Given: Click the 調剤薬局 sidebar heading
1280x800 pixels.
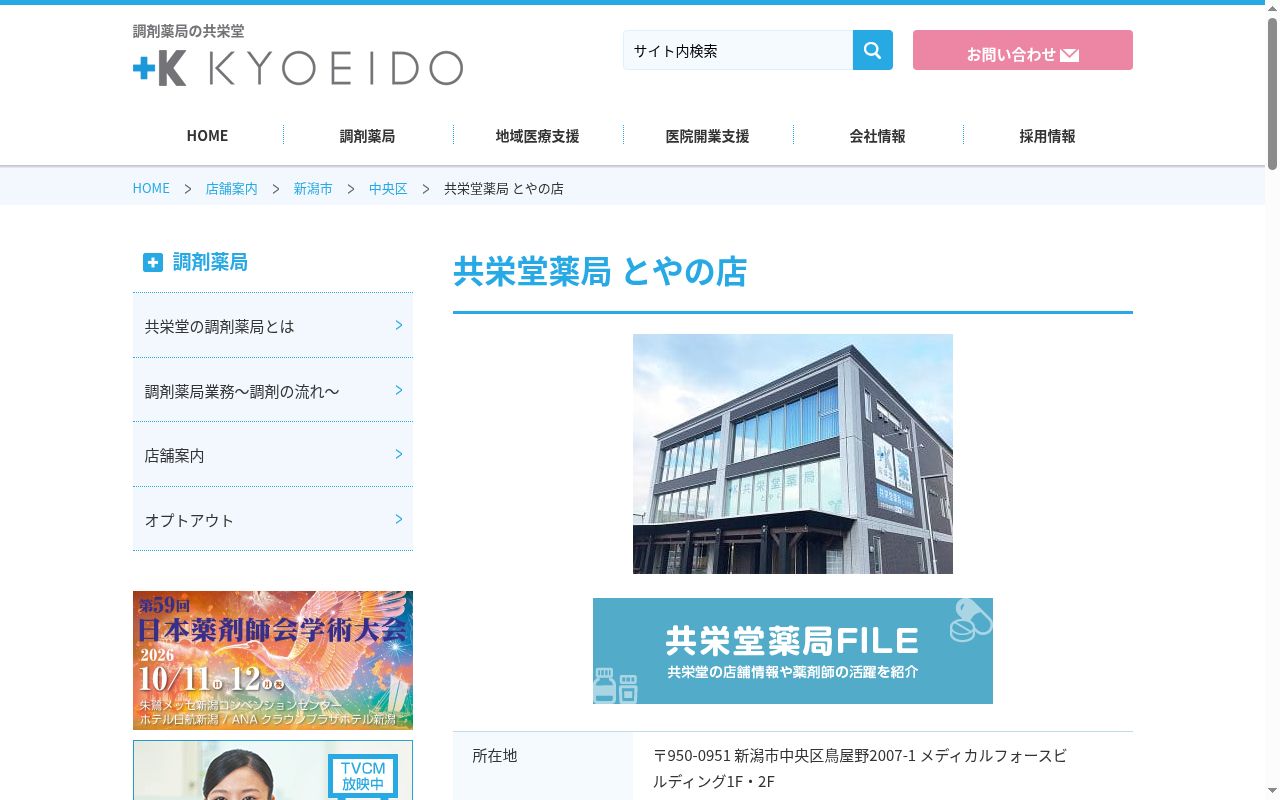Looking at the screenshot, I should tap(210, 262).
